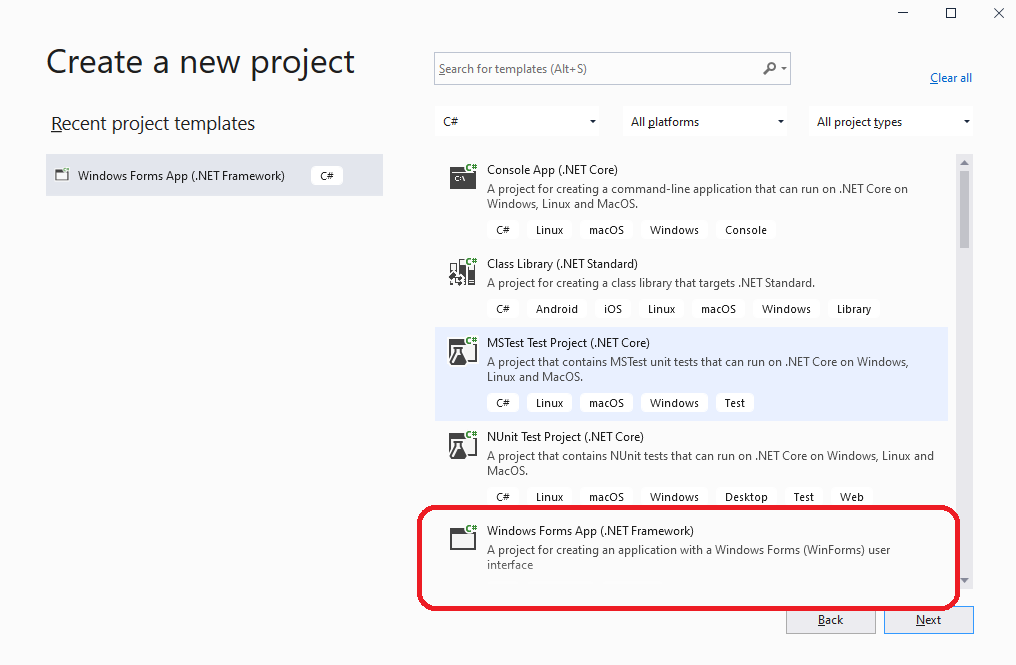
Task: Open the All project types dropdown
Action: point(891,121)
